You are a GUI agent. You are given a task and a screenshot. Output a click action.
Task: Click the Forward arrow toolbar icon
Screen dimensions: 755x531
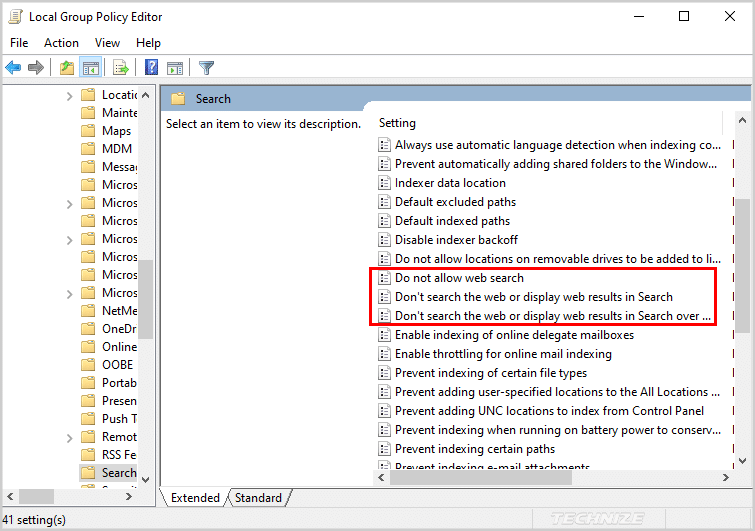(x=36, y=68)
